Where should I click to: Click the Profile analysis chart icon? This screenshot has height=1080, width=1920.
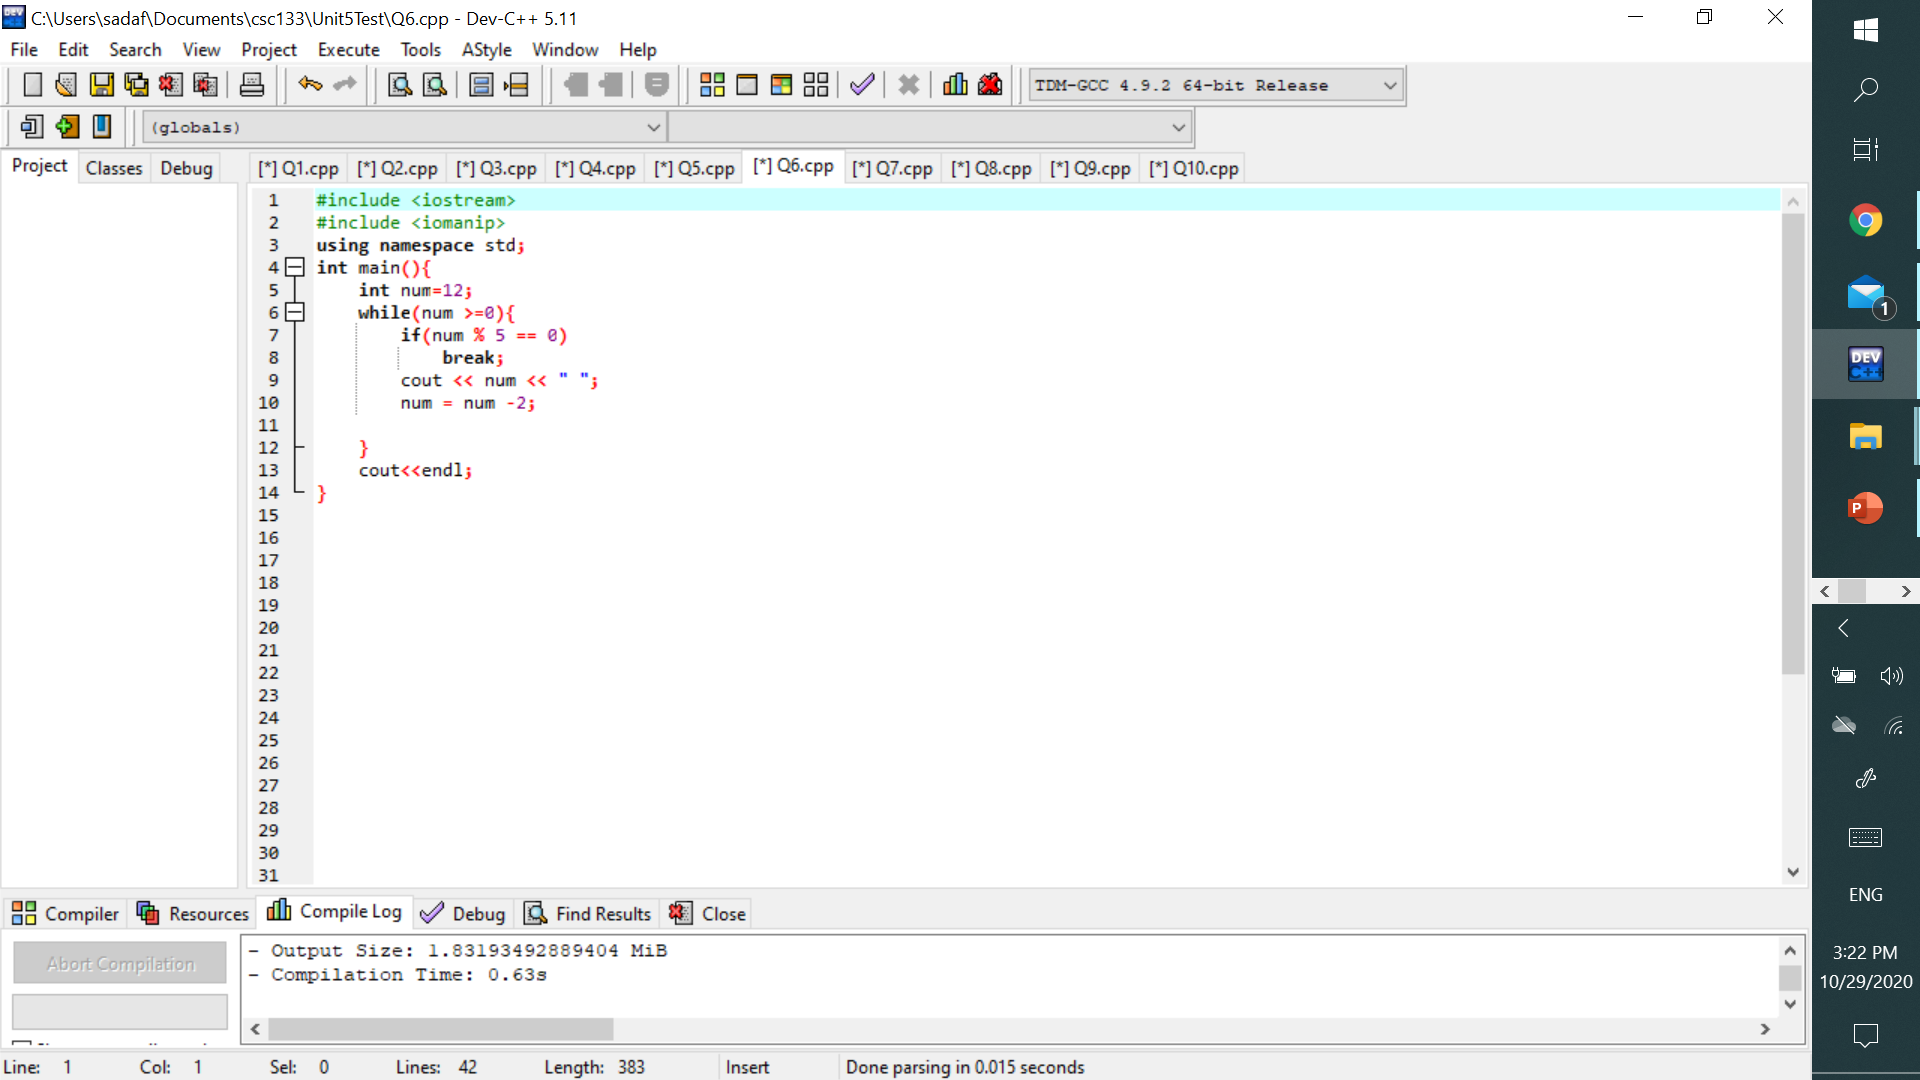955,85
